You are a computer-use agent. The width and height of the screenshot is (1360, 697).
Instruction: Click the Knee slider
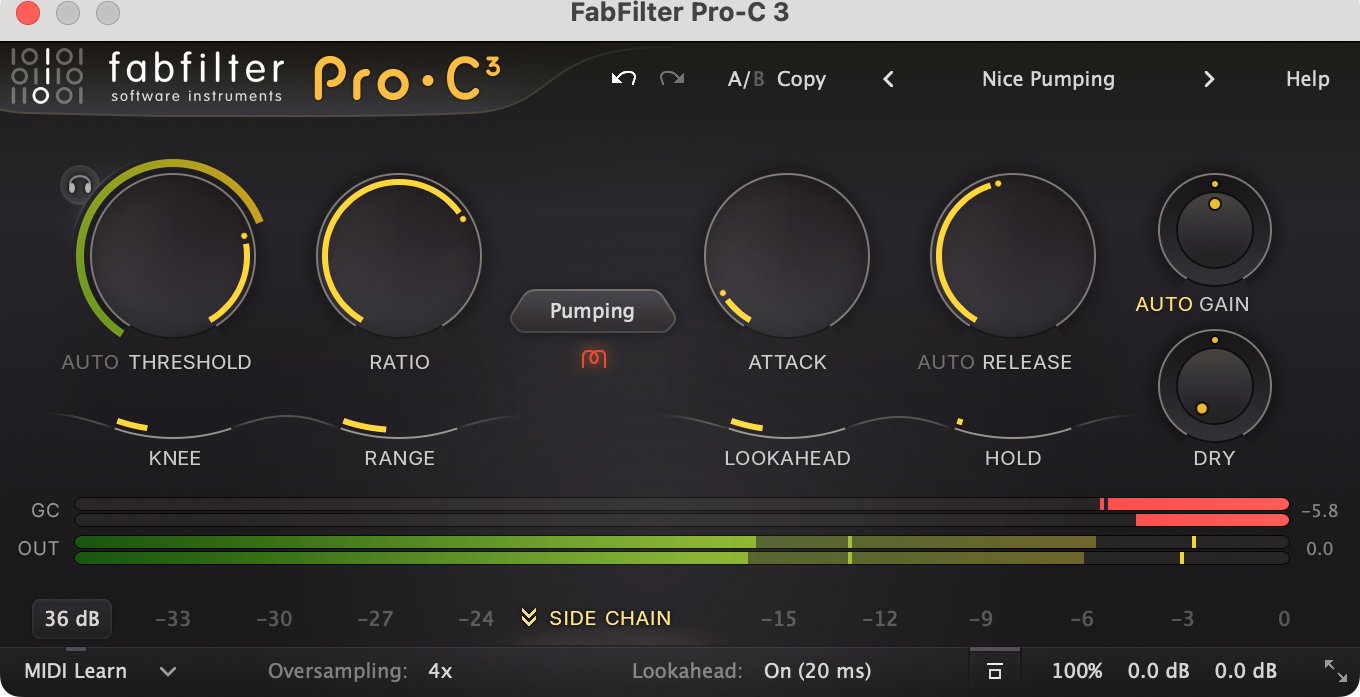175,427
